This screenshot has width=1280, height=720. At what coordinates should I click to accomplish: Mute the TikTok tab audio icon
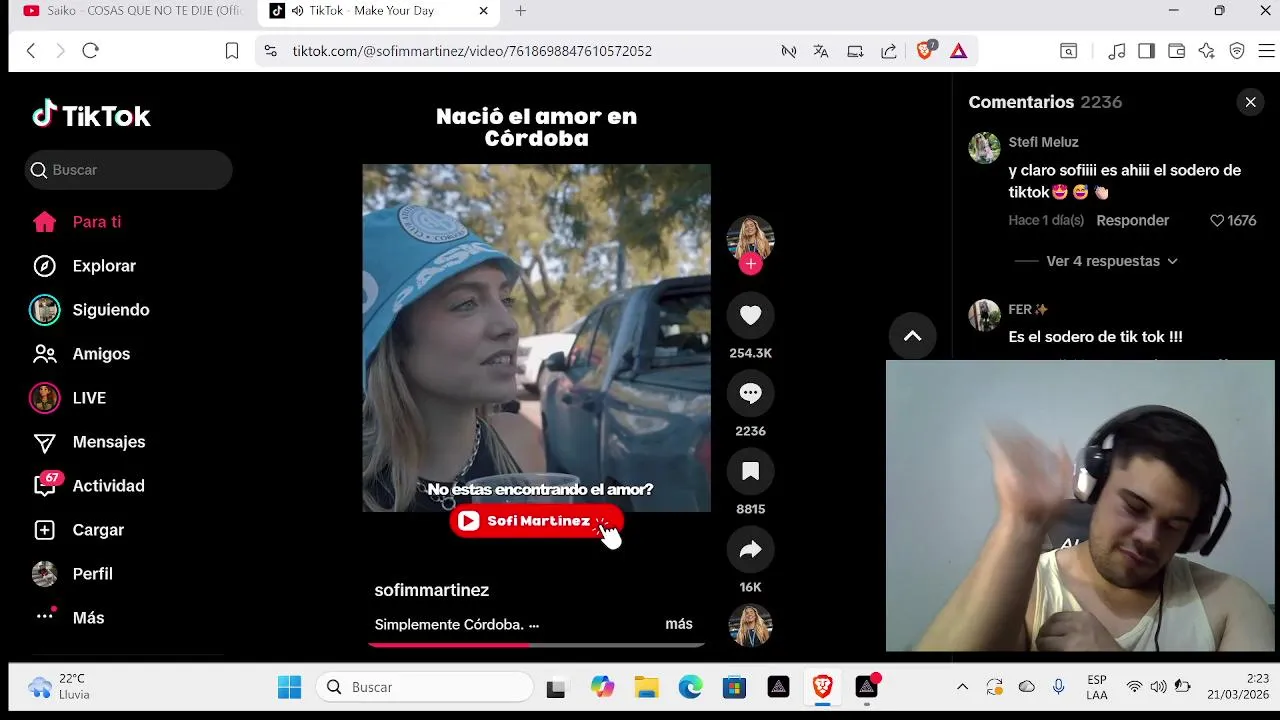[297, 11]
